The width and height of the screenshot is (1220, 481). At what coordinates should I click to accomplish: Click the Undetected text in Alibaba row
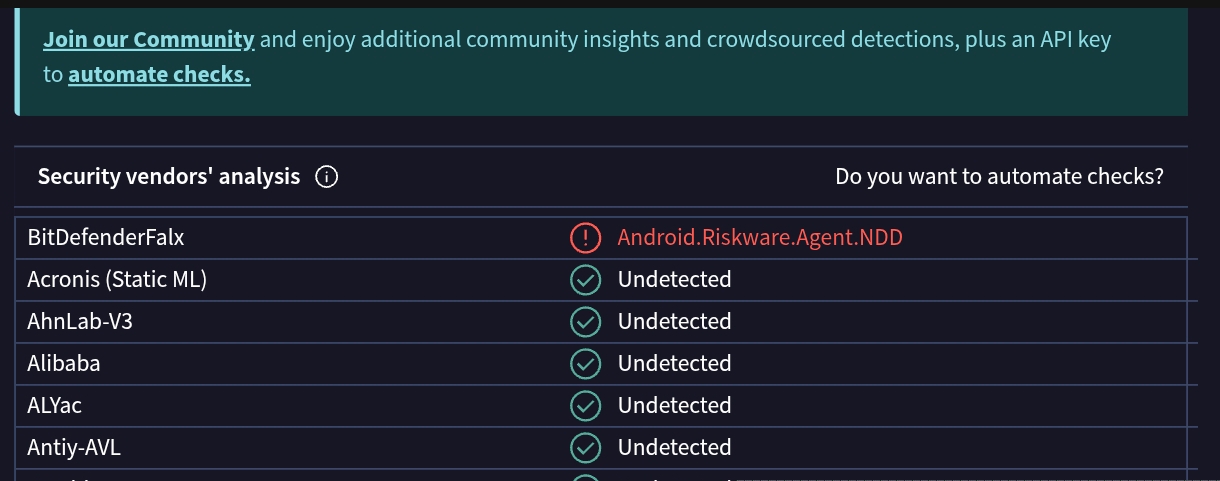tap(674, 364)
